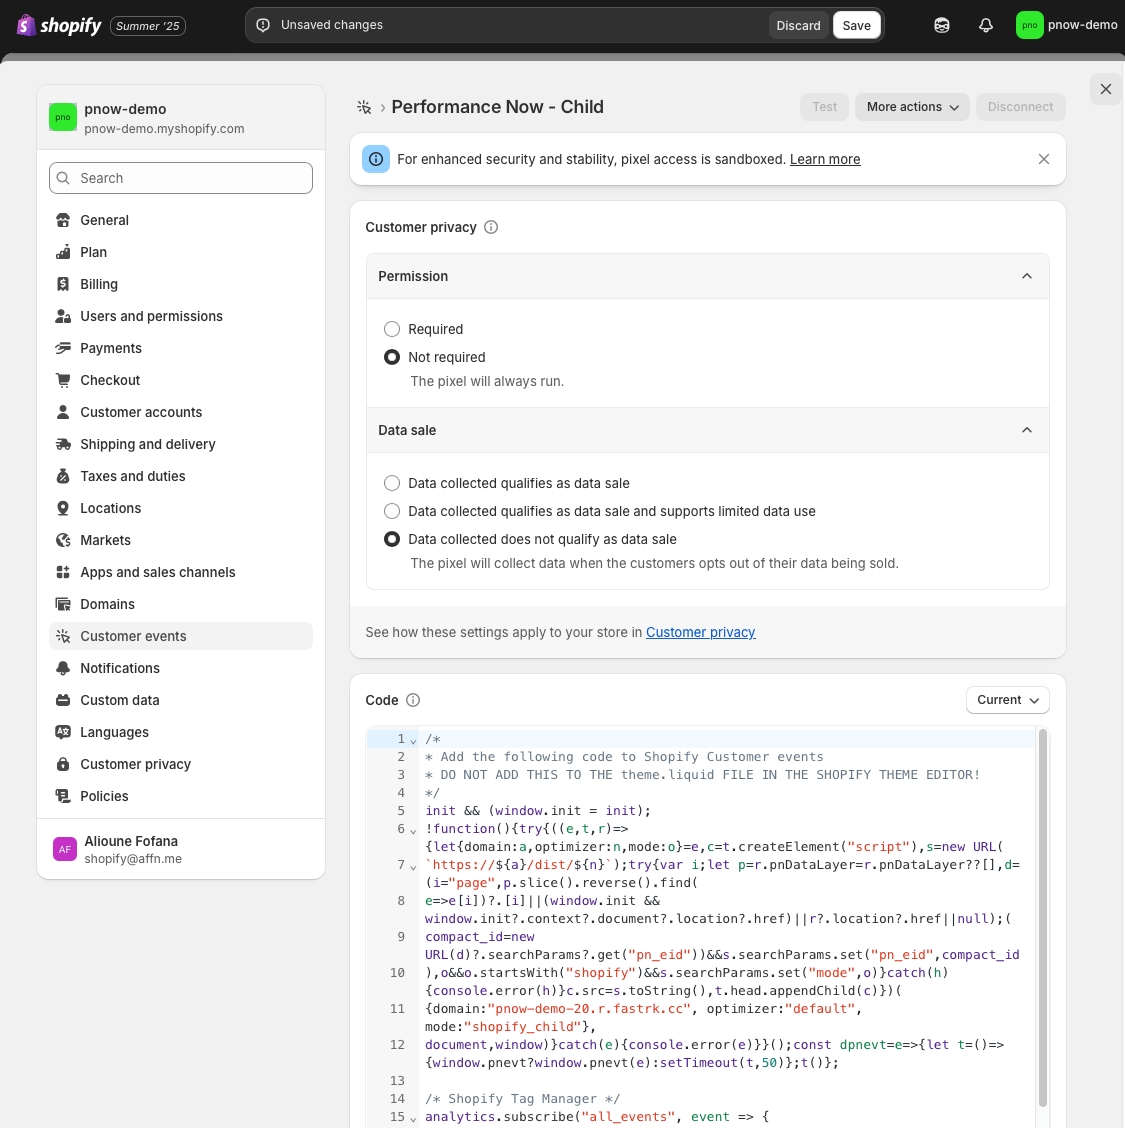
Task: Click the Discard button
Action: tap(798, 25)
